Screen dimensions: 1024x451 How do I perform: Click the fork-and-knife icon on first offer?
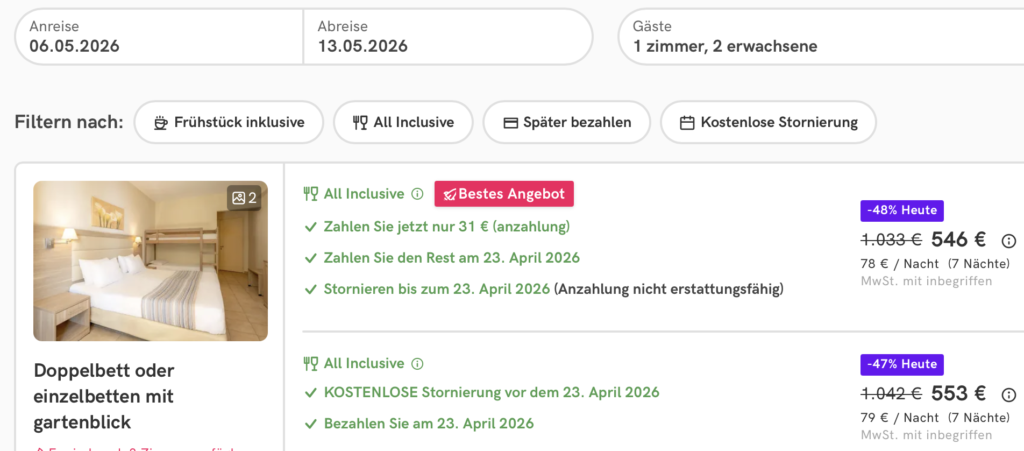tap(311, 194)
